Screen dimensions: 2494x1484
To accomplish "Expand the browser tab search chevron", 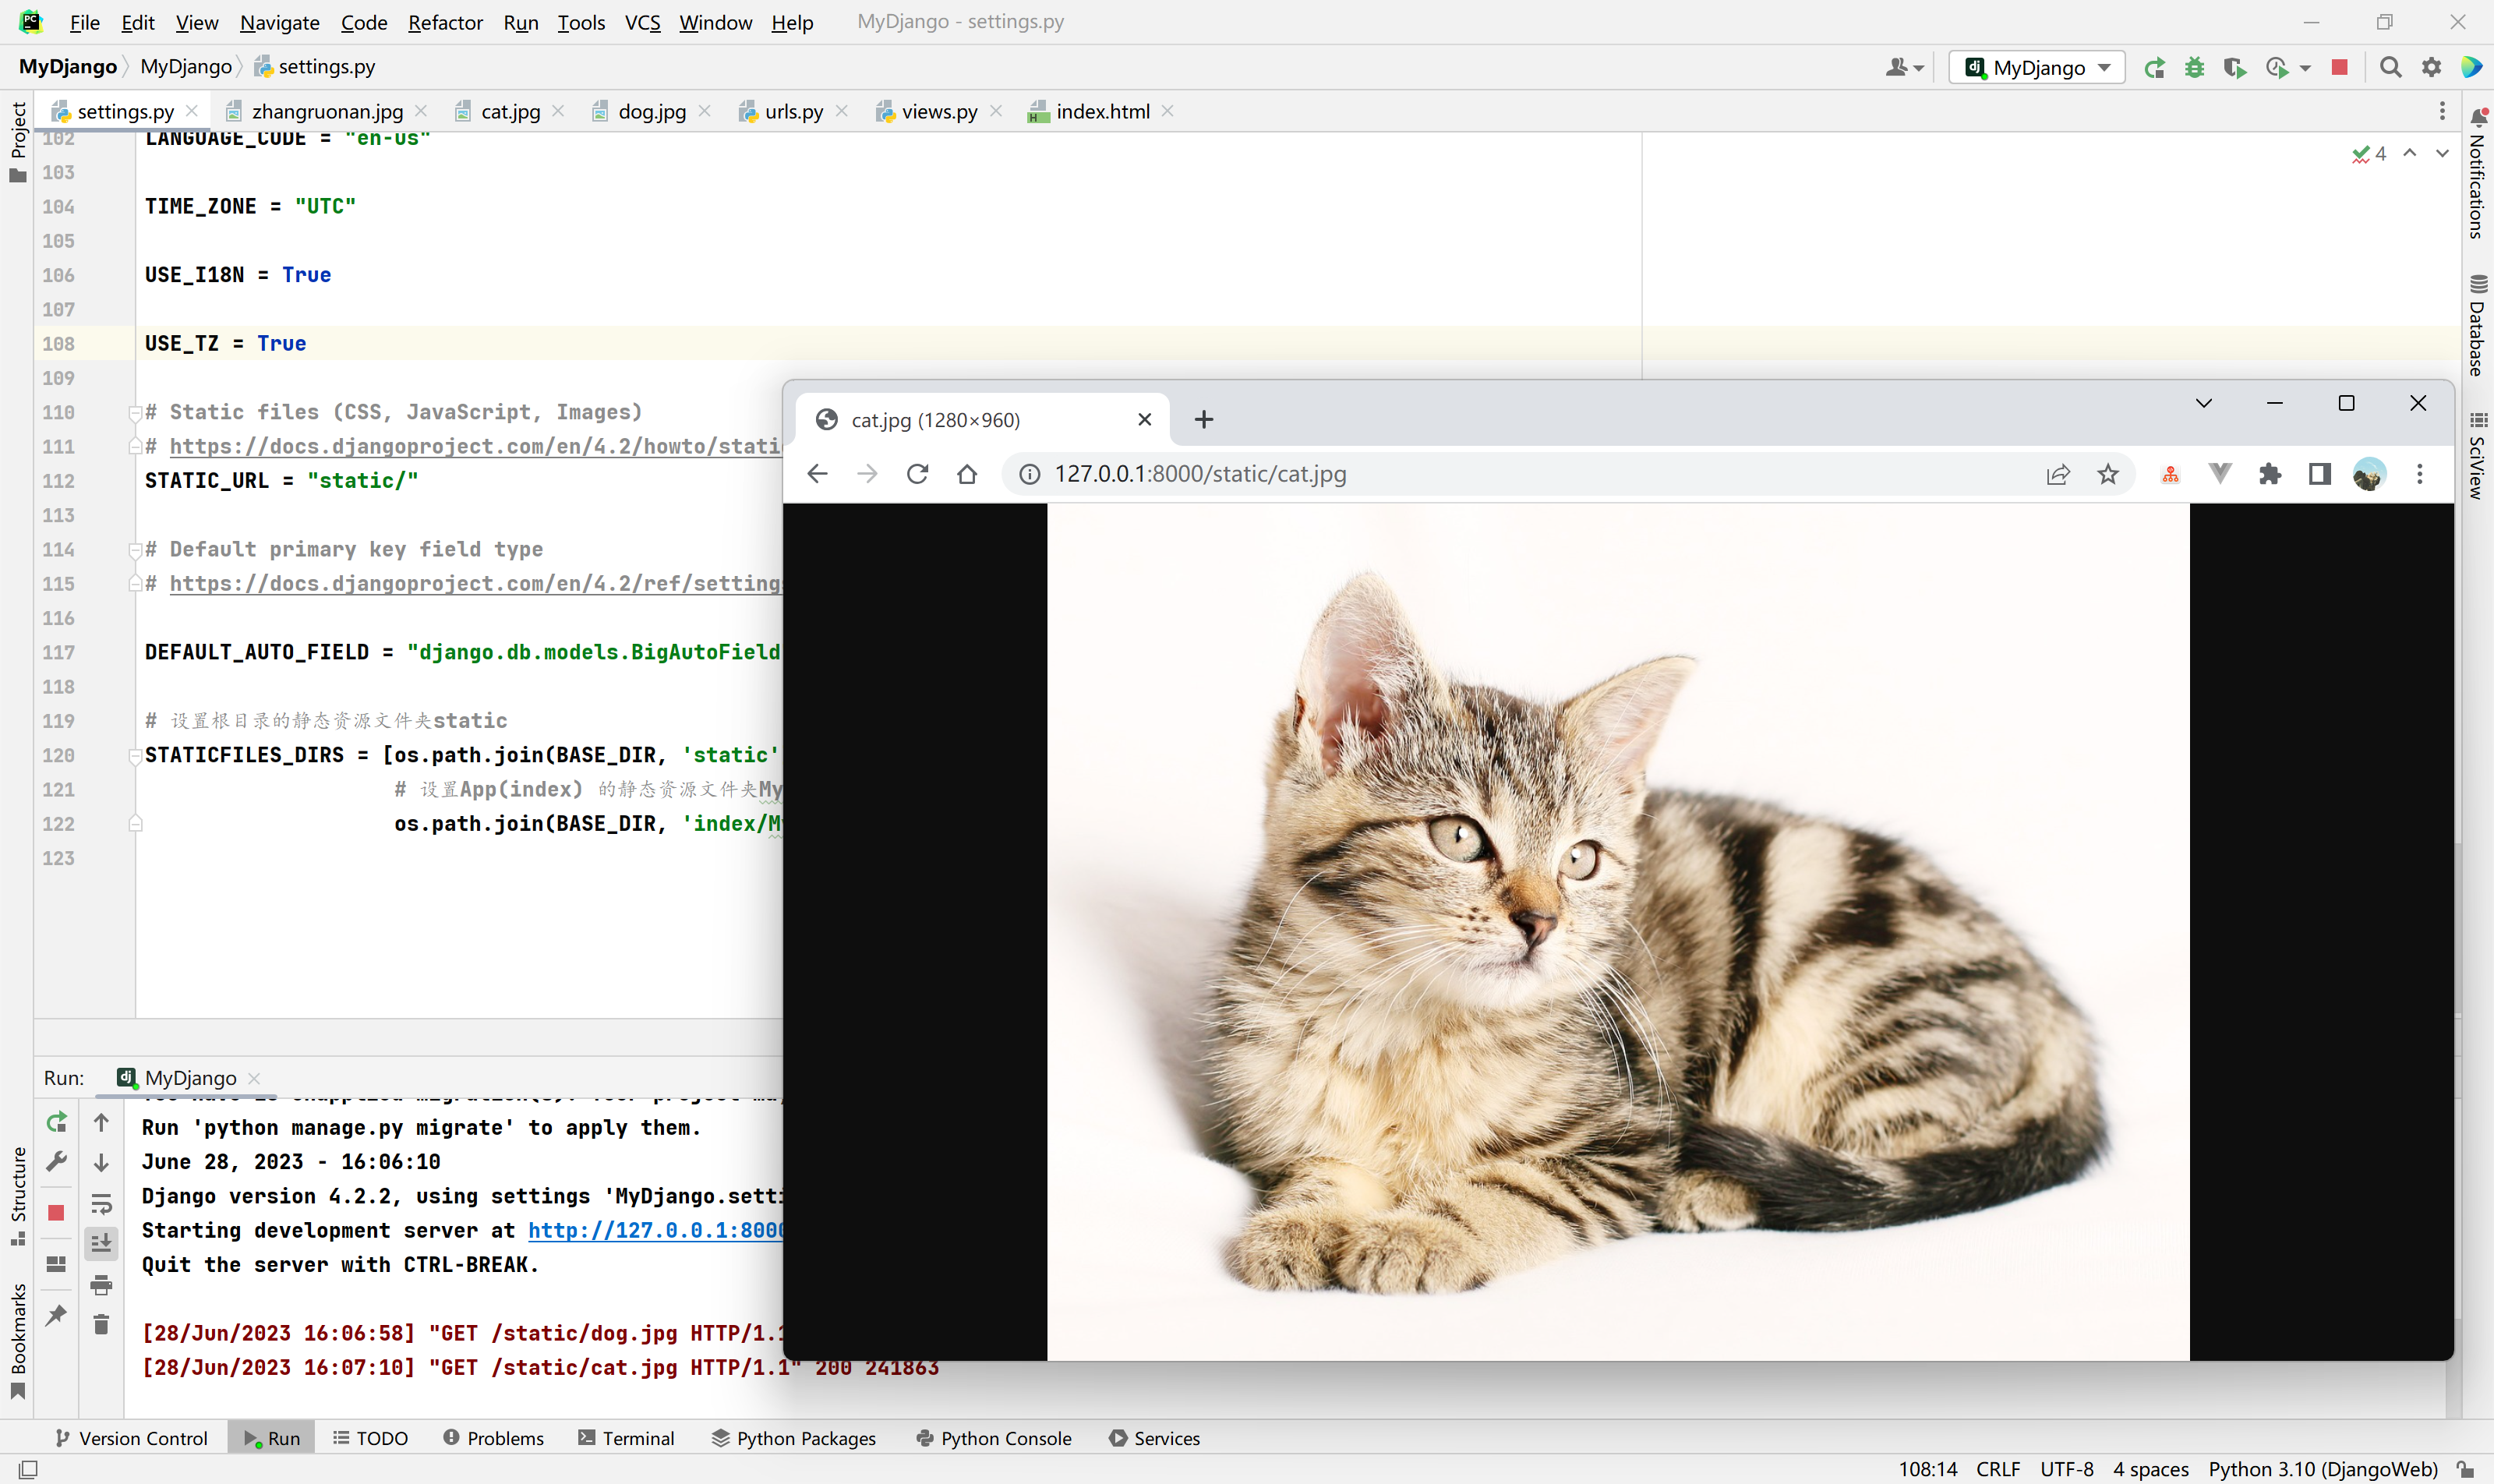I will [x=2203, y=403].
